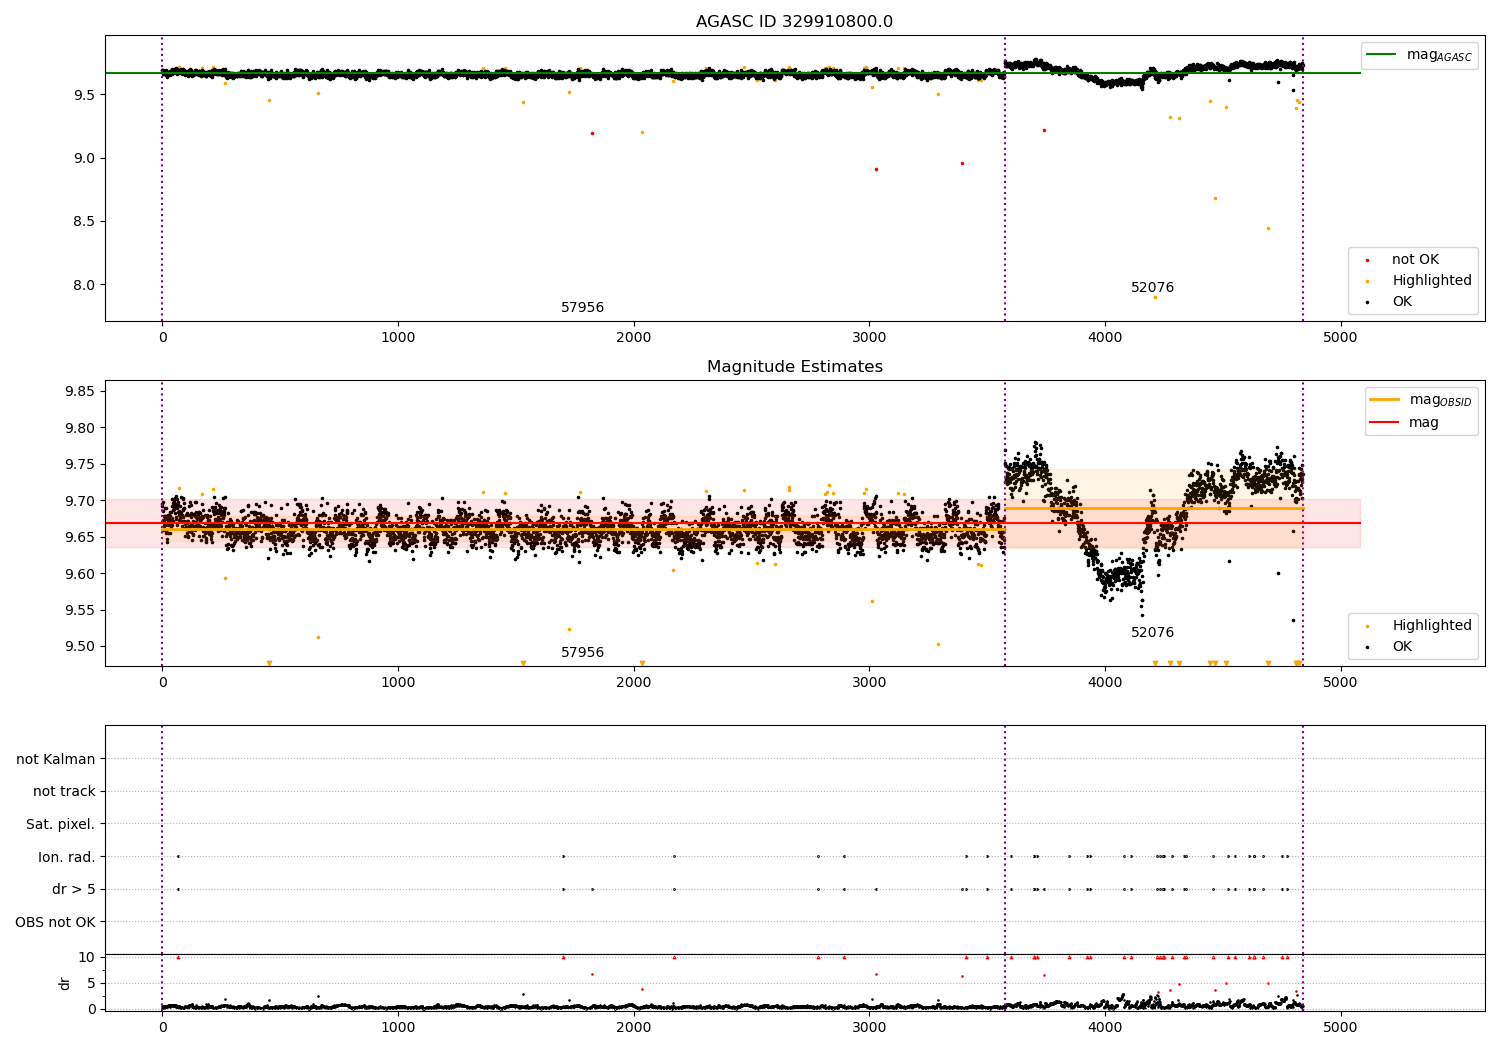Click the AGASC ID 329910800.0 plot title

(794, 22)
